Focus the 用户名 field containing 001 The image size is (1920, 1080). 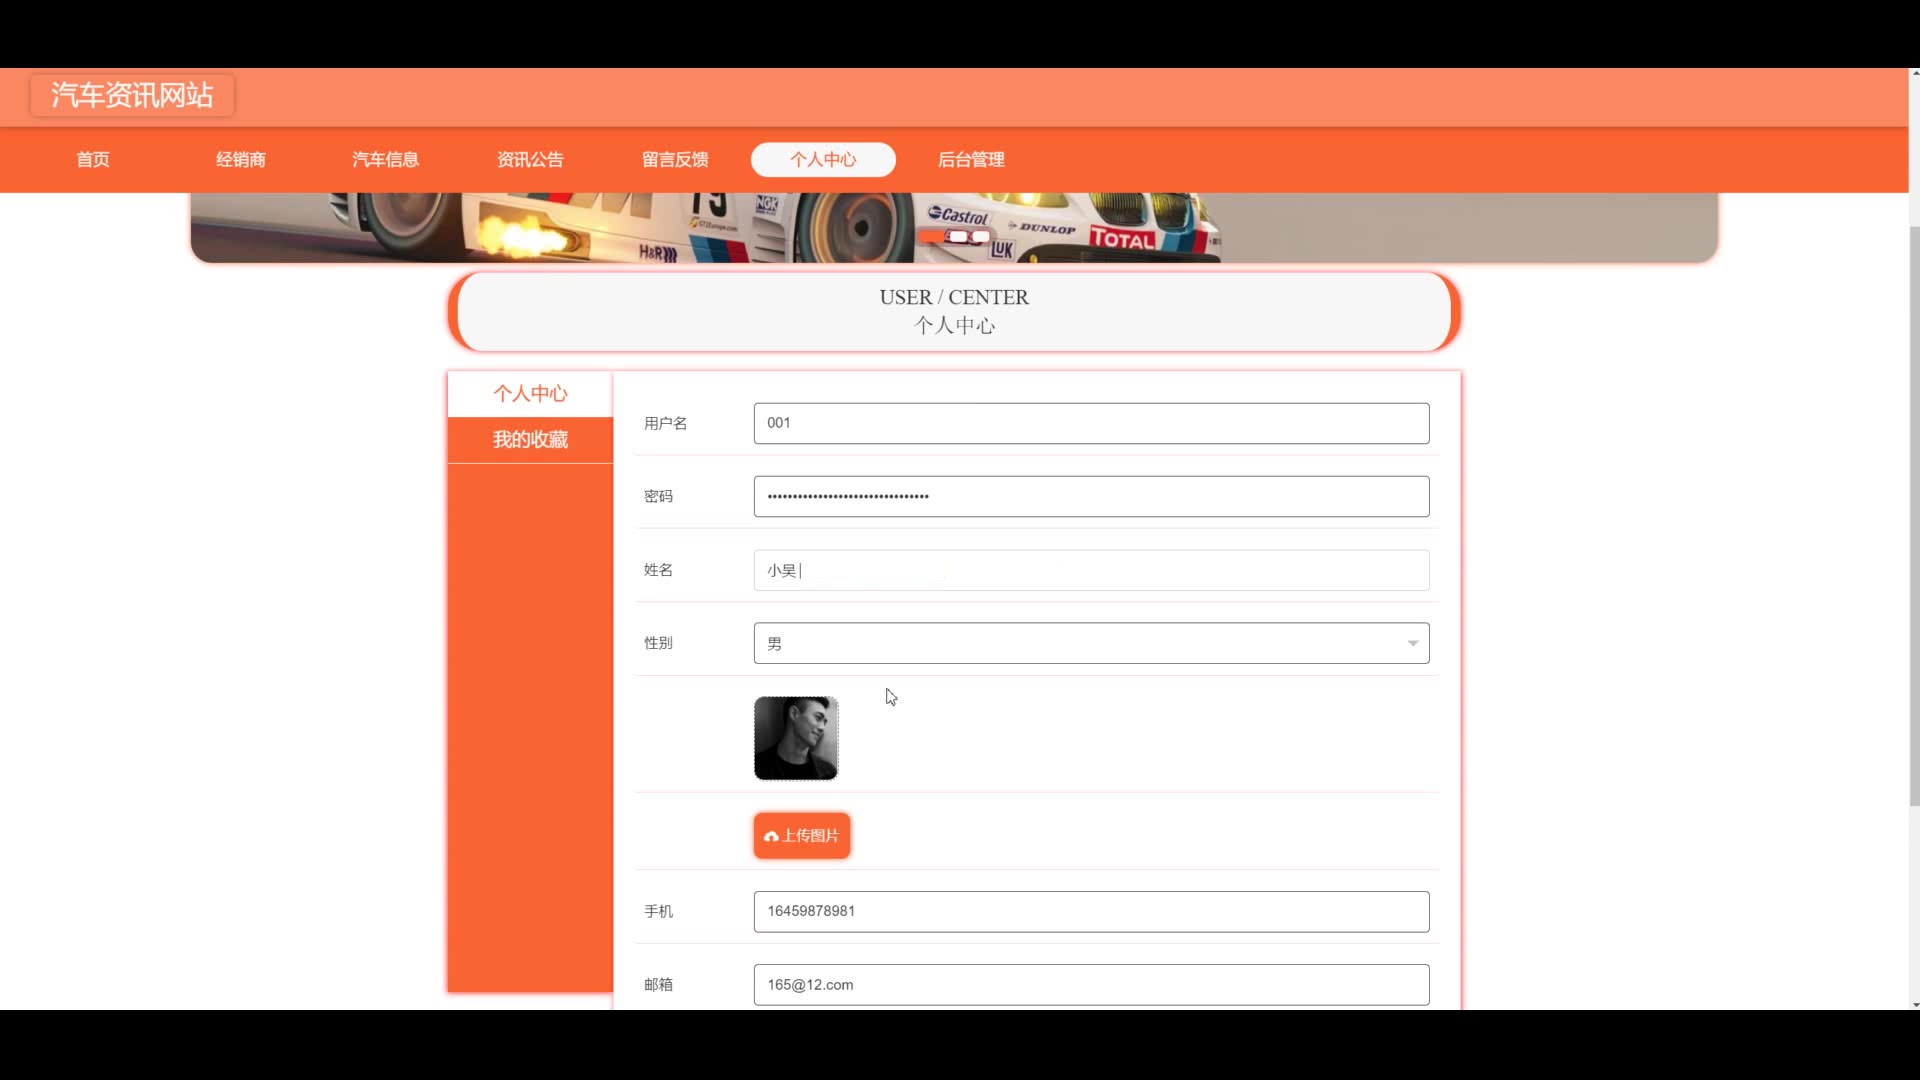click(1091, 424)
